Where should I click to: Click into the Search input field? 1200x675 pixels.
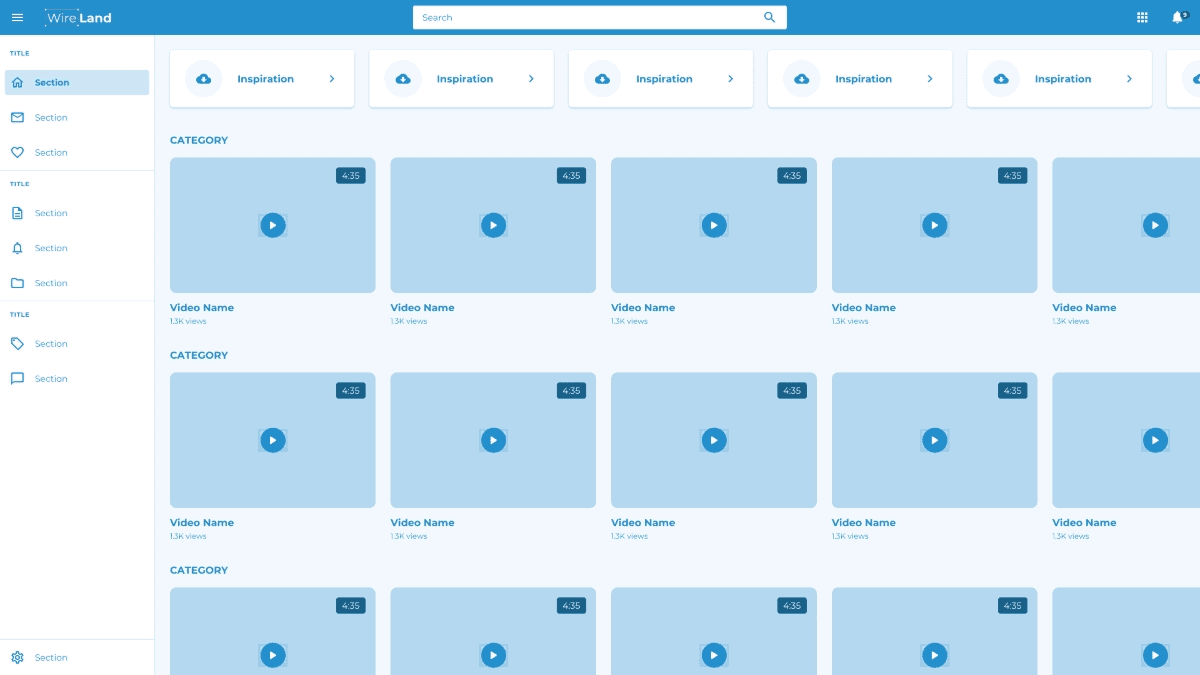(x=585, y=17)
